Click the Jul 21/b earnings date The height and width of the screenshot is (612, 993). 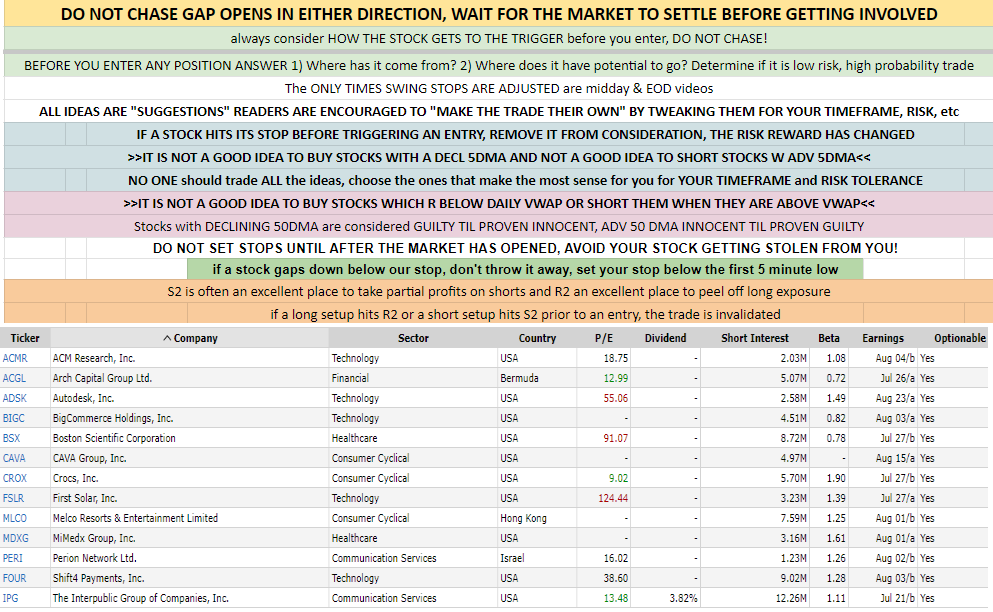pyautogui.click(x=897, y=598)
